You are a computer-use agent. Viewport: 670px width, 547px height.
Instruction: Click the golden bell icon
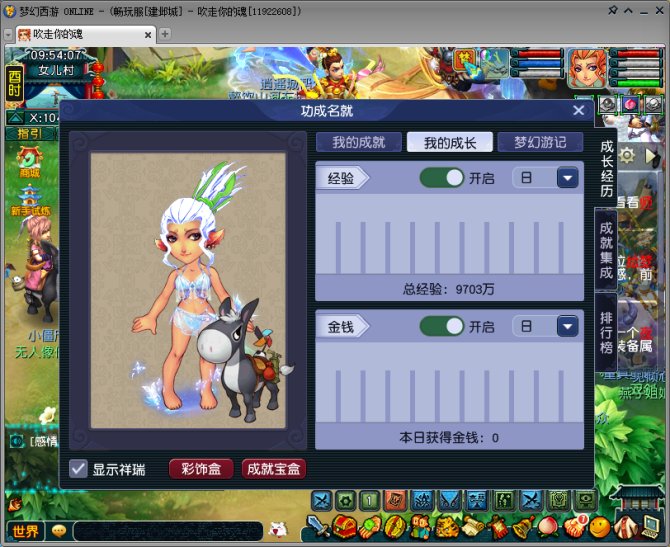tap(523, 527)
